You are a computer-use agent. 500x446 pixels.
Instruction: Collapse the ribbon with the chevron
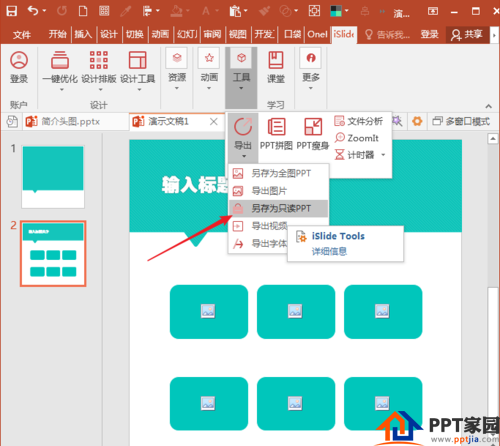[x=488, y=106]
